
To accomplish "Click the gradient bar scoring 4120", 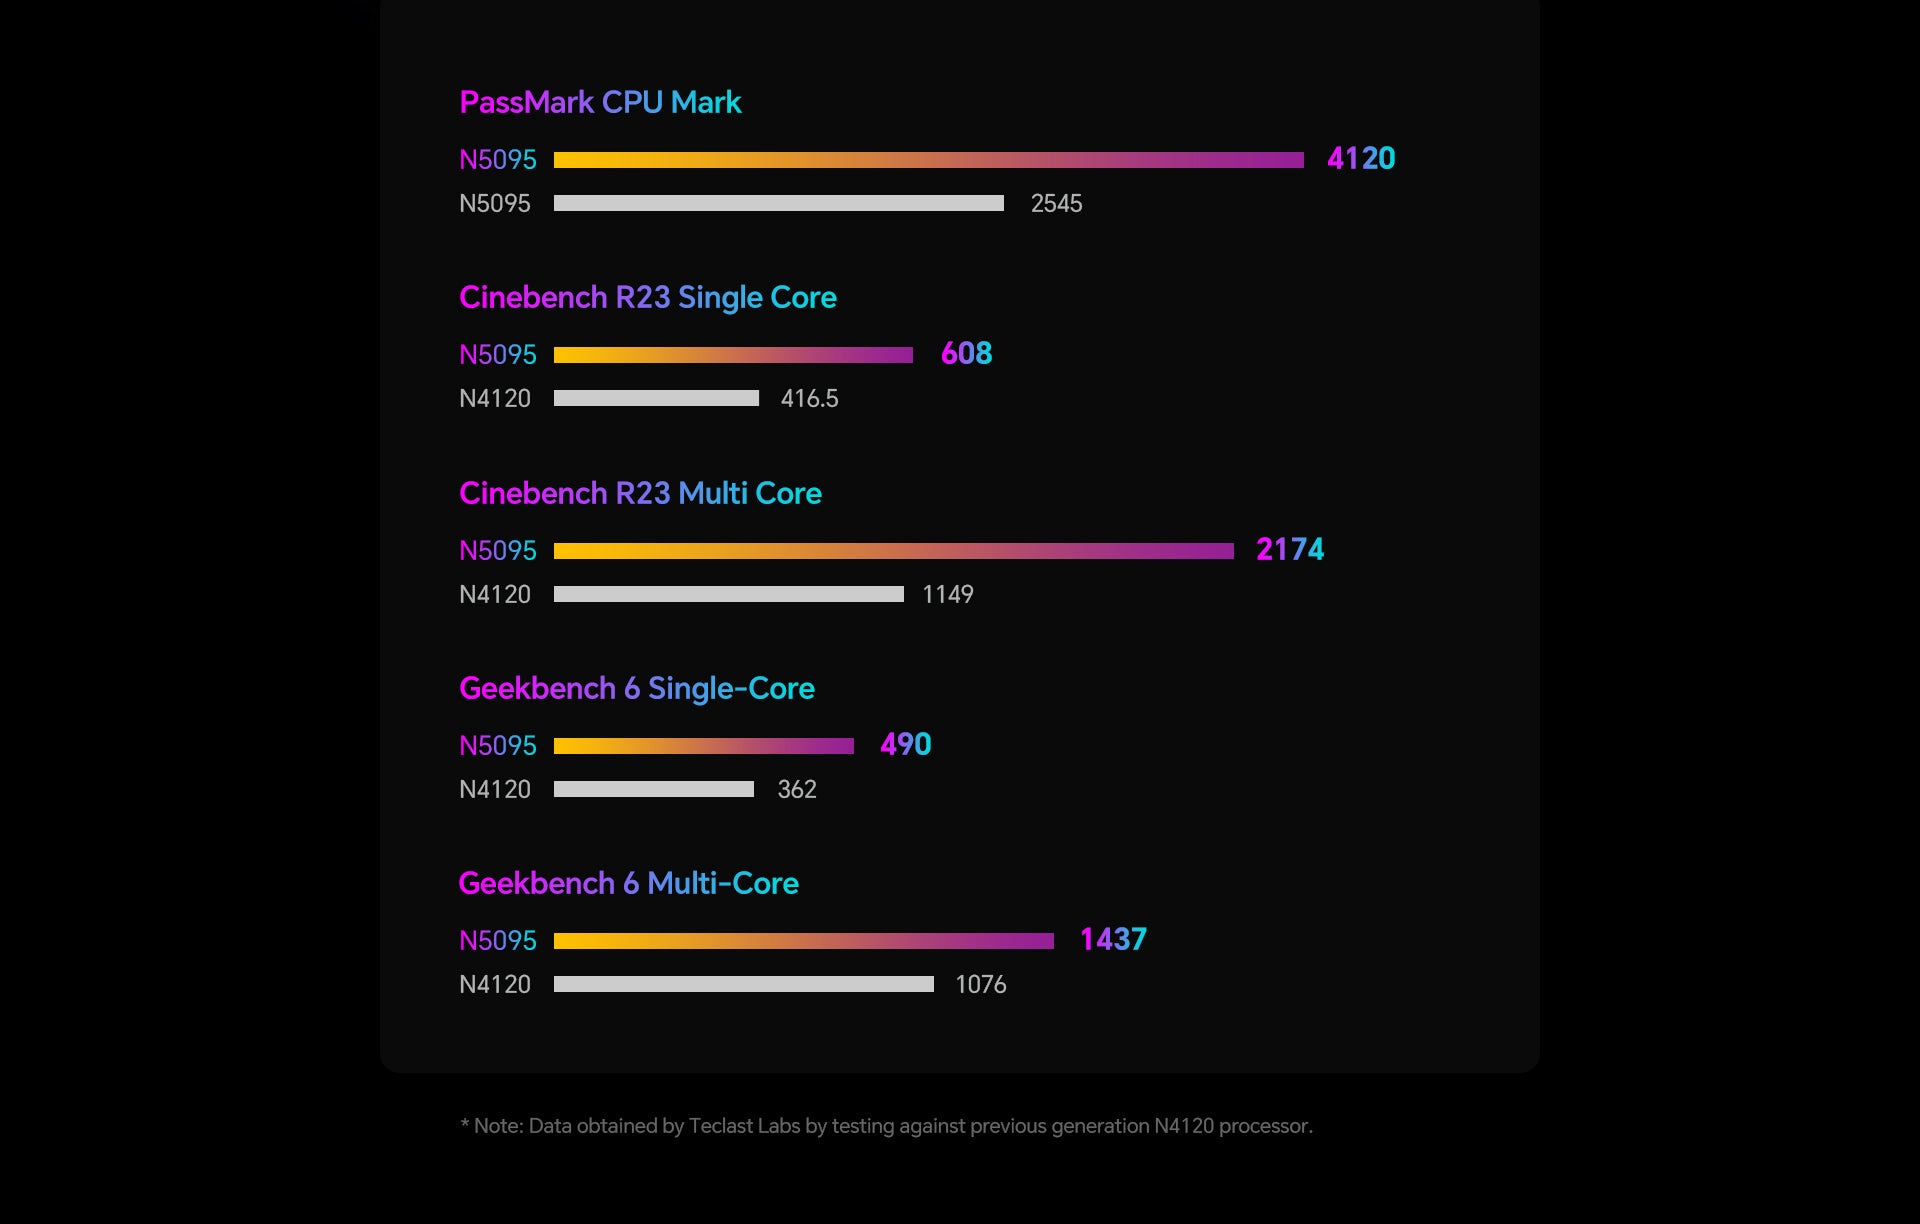I will coord(928,160).
